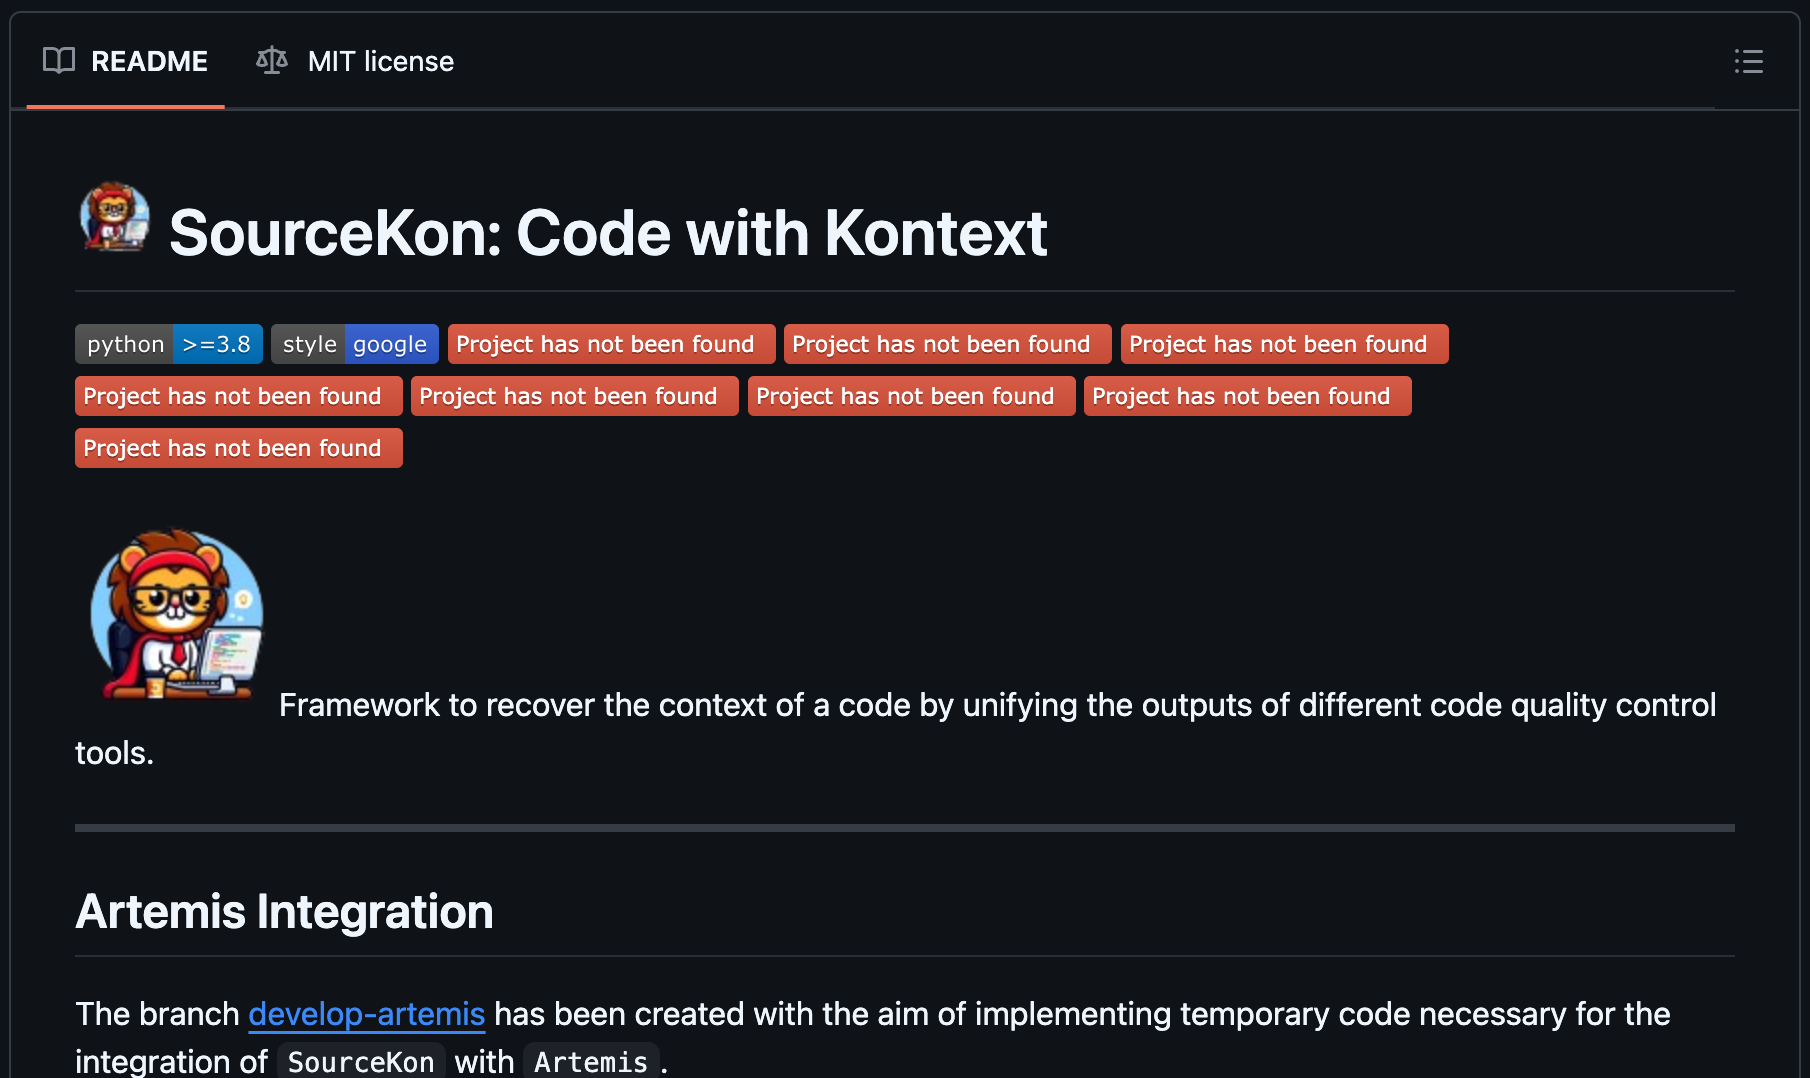Click the small lion logo beside title
The image size is (1810, 1078).
(x=115, y=216)
